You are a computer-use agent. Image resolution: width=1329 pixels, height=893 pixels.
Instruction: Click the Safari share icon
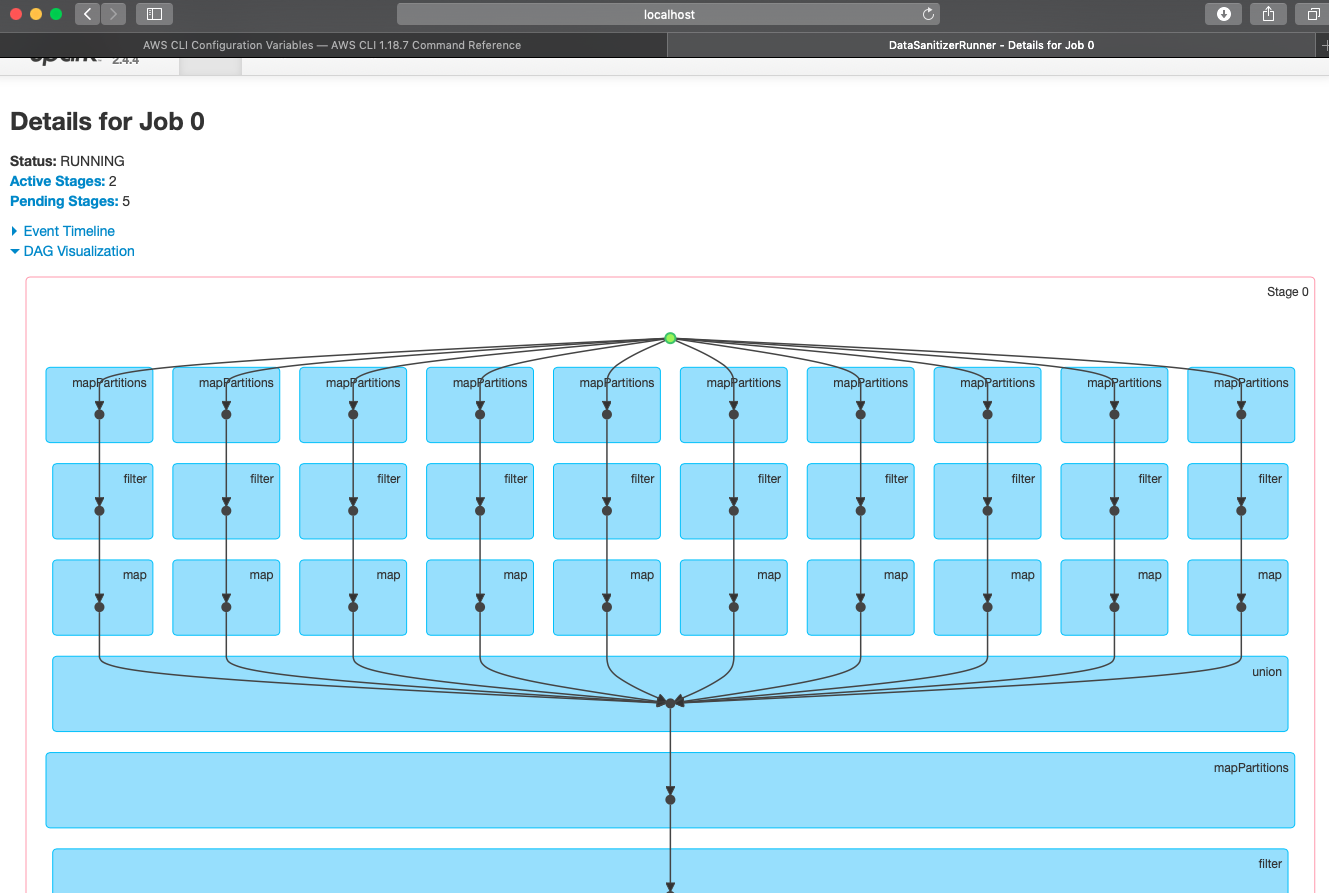point(1268,14)
